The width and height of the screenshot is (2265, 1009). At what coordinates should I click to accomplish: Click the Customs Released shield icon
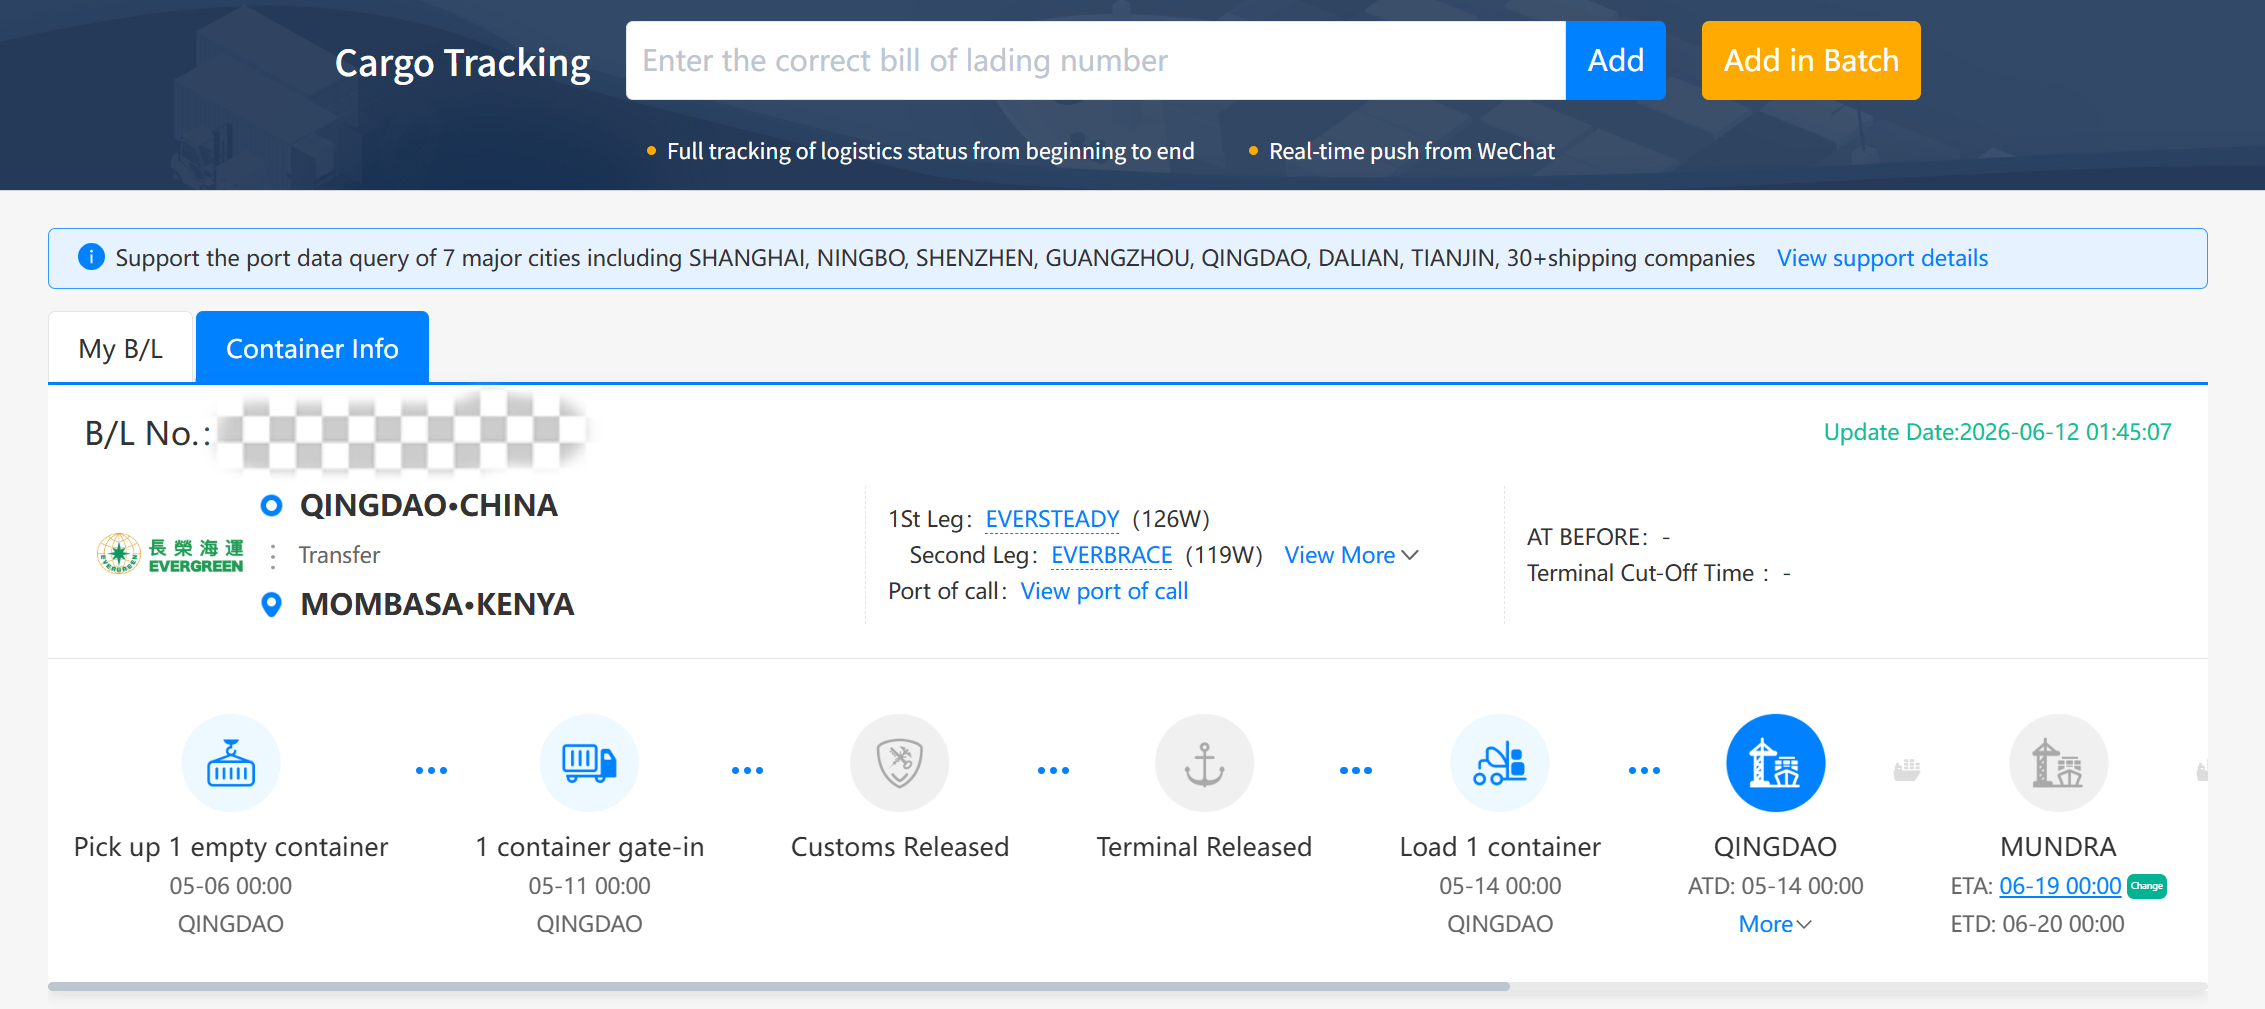coord(900,763)
